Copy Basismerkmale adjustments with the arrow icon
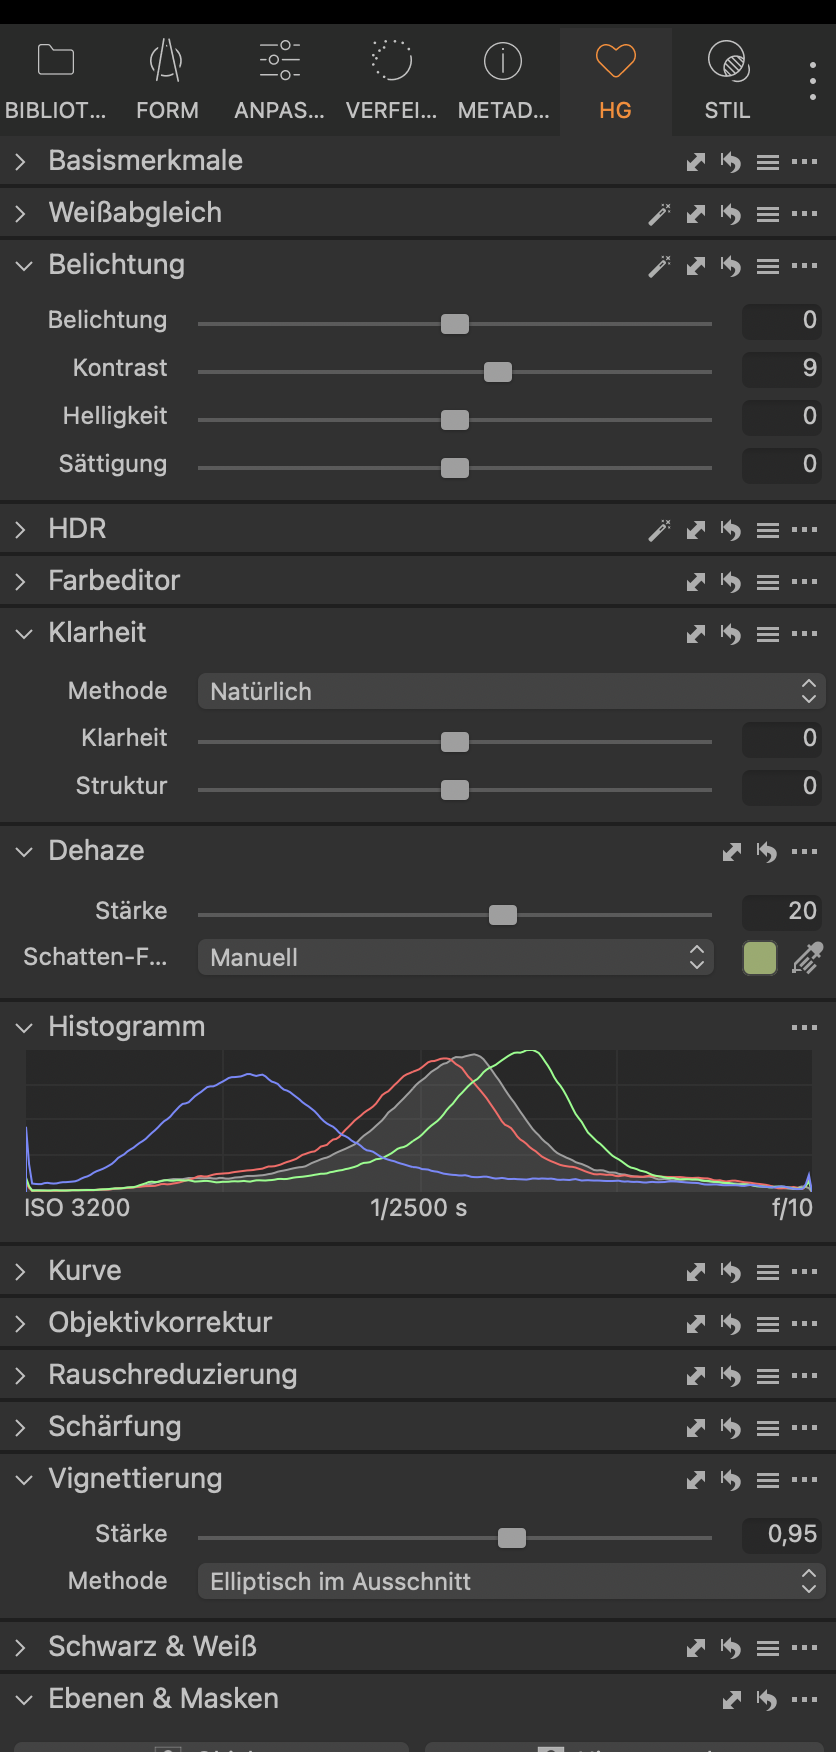 tap(696, 162)
